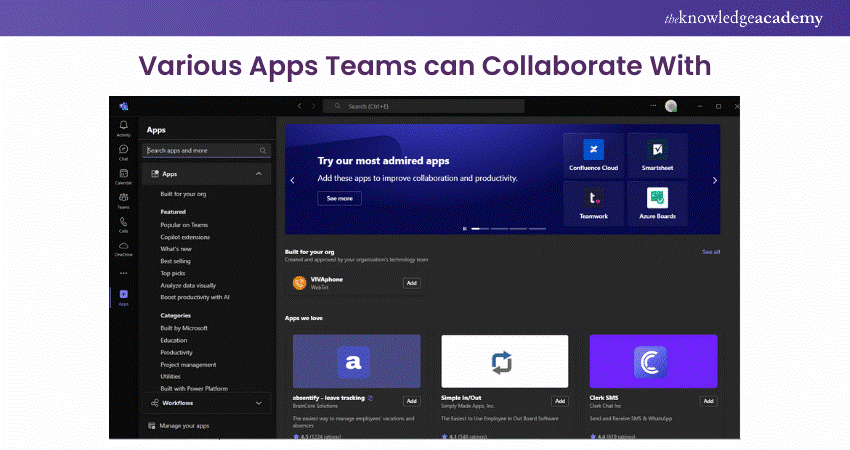The height and width of the screenshot is (450, 850).
Task: Open the Teams section icon
Action: click(x=123, y=199)
